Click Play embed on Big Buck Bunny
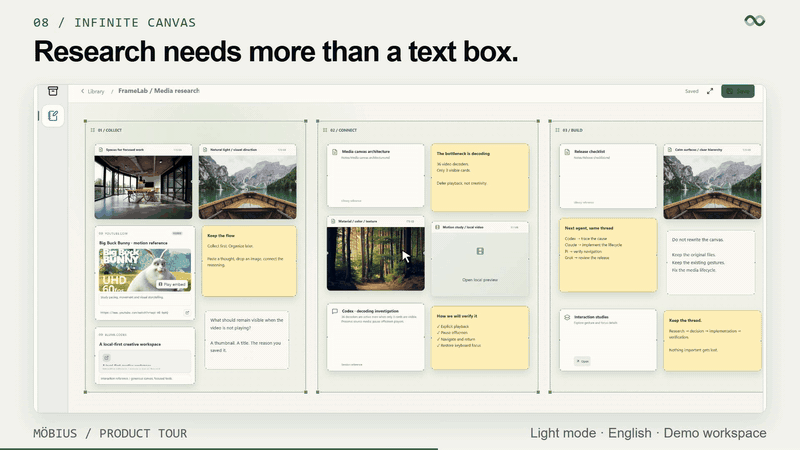Image resolution: width=800 pixels, height=450 pixels. click(172, 284)
